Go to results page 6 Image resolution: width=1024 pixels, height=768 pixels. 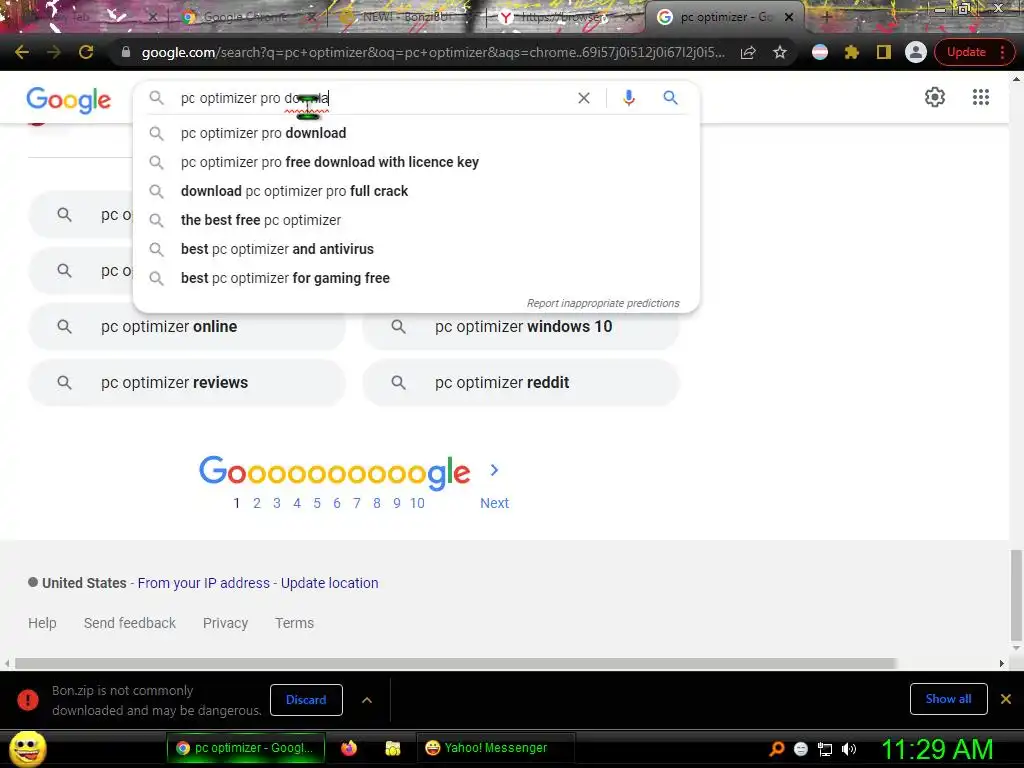337,503
